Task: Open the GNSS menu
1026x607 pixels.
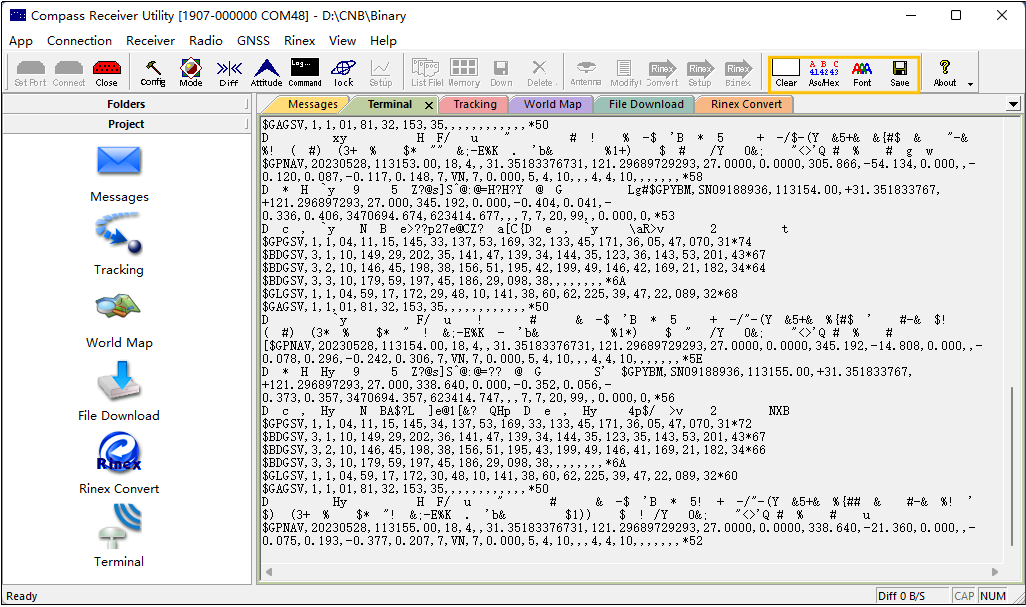Action: [253, 41]
